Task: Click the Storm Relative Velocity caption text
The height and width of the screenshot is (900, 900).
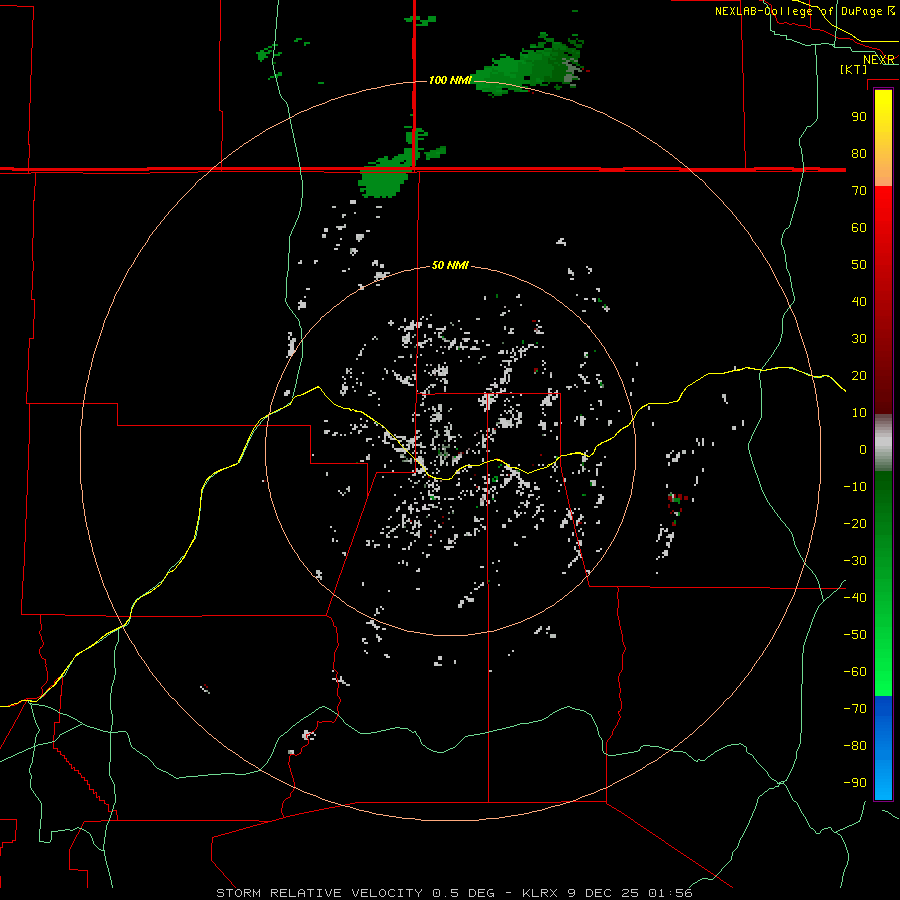Action: point(454,893)
